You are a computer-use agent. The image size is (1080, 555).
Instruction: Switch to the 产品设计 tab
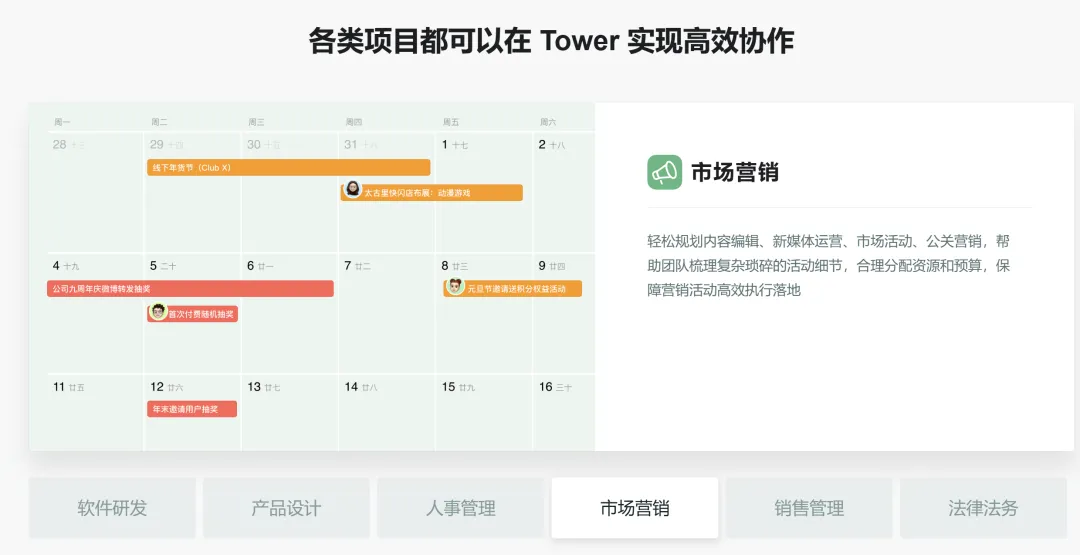point(287,508)
